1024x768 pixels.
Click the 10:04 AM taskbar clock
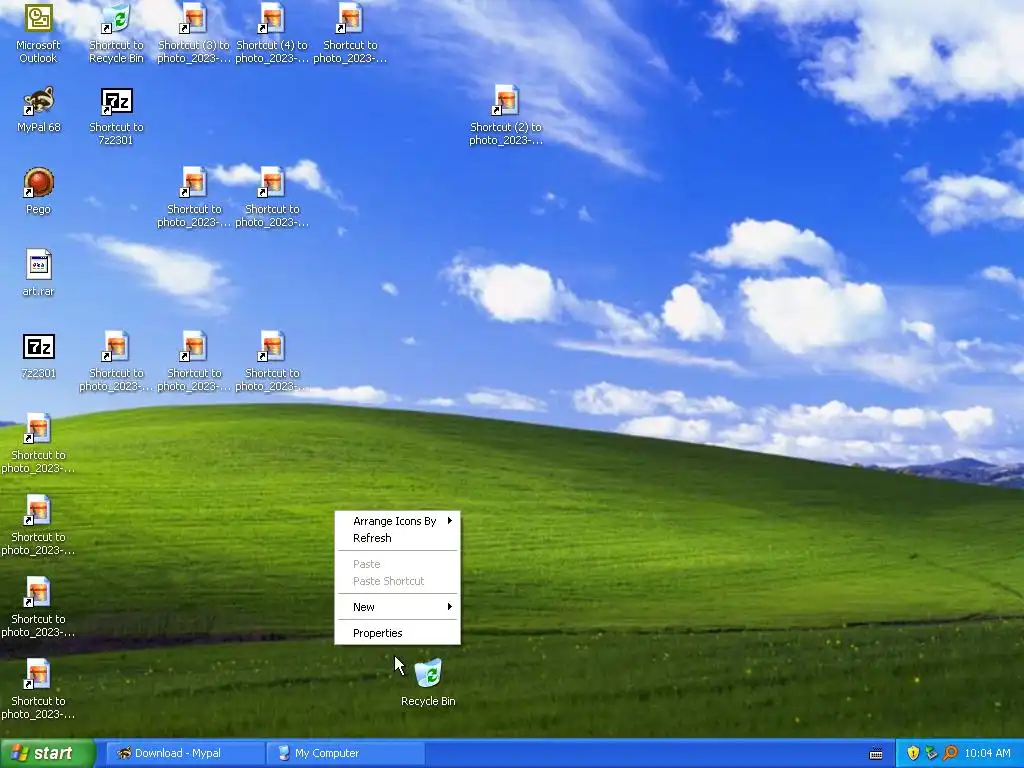[987, 753]
